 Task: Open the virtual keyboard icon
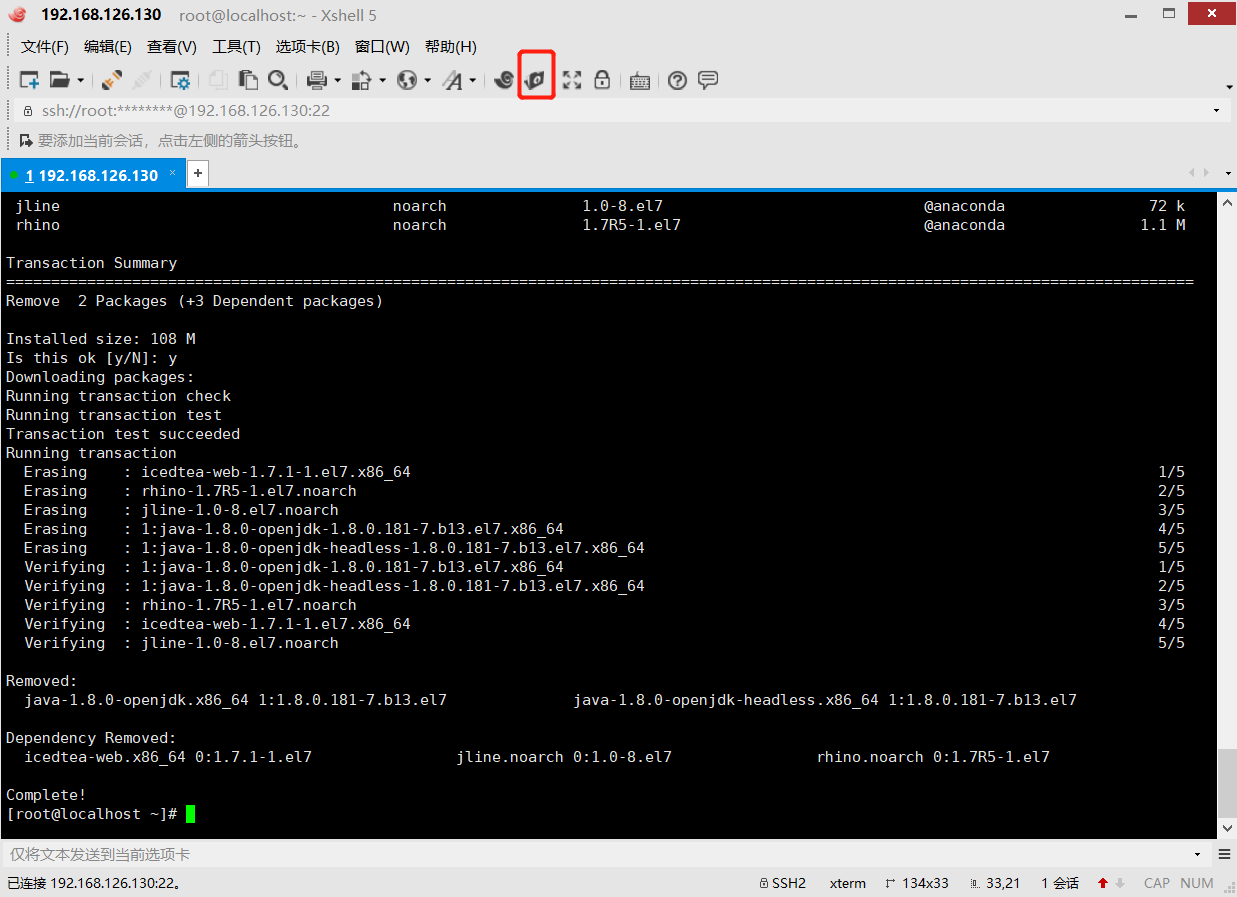pyautogui.click(x=641, y=82)
